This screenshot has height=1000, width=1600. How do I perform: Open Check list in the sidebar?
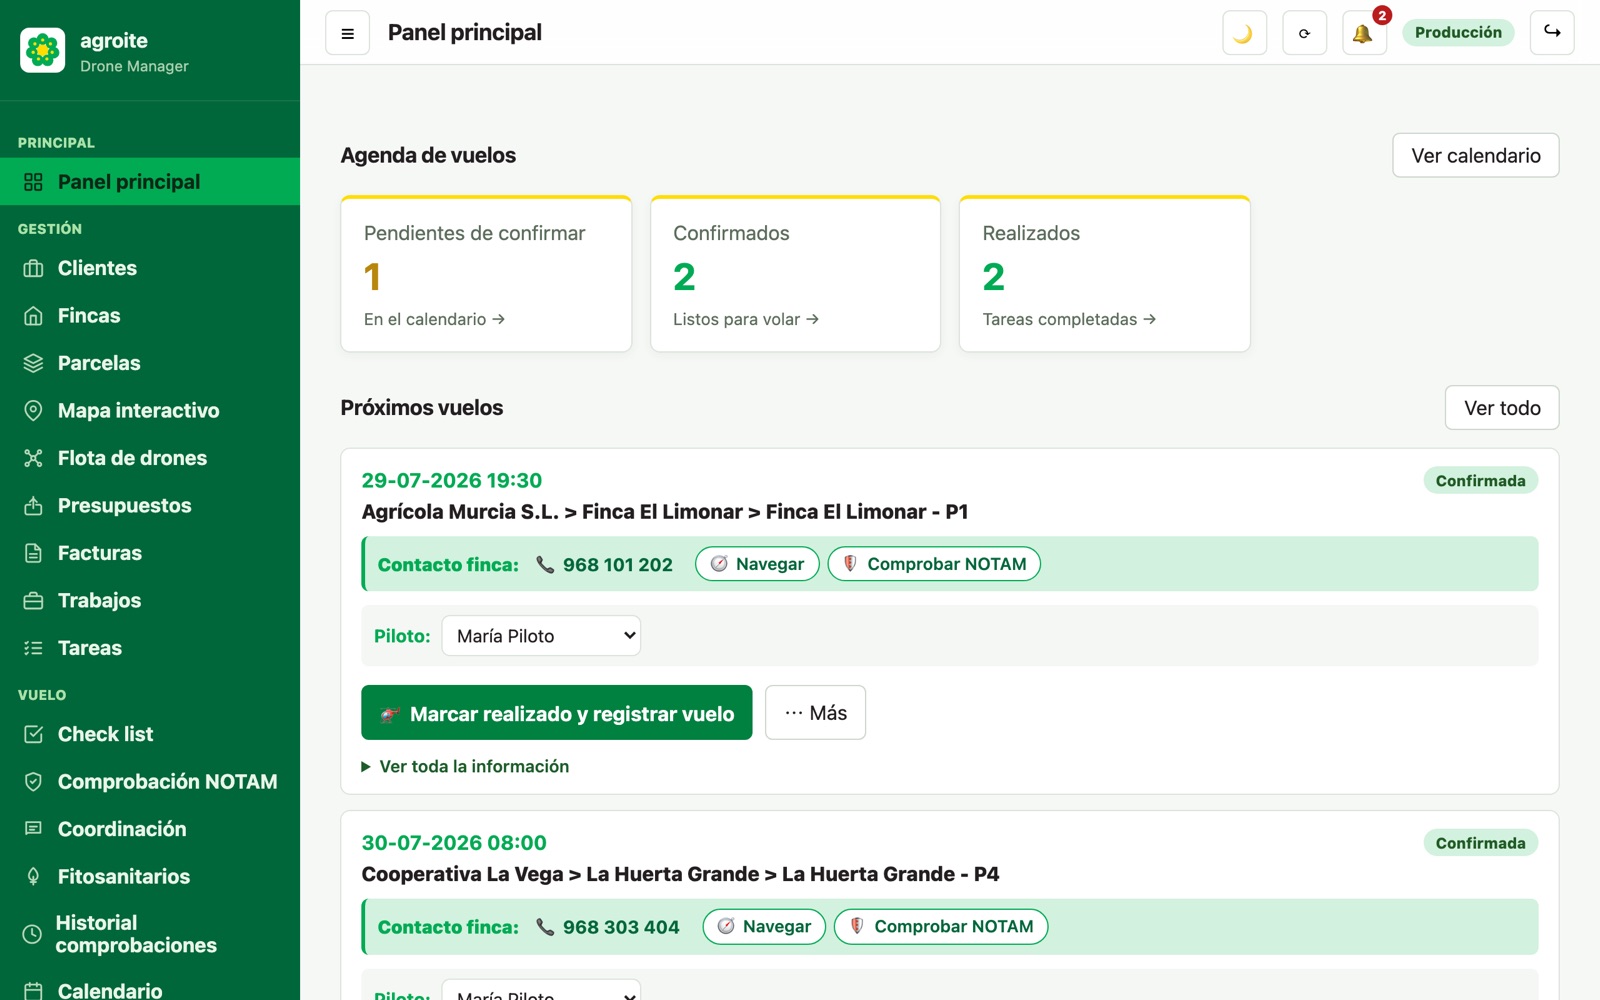click(150, 734)
